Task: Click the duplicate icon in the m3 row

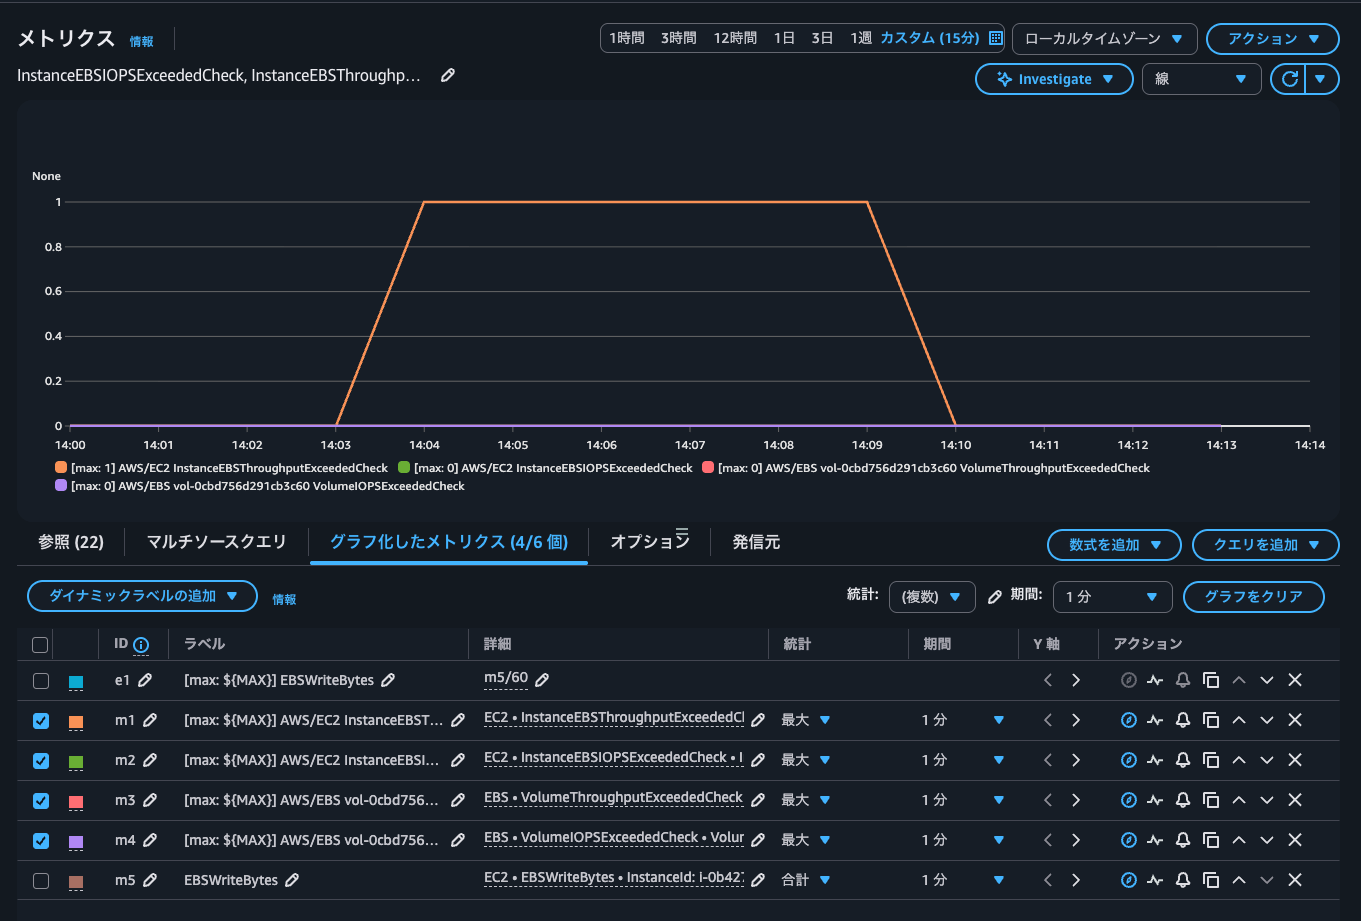Action: 1211,800
